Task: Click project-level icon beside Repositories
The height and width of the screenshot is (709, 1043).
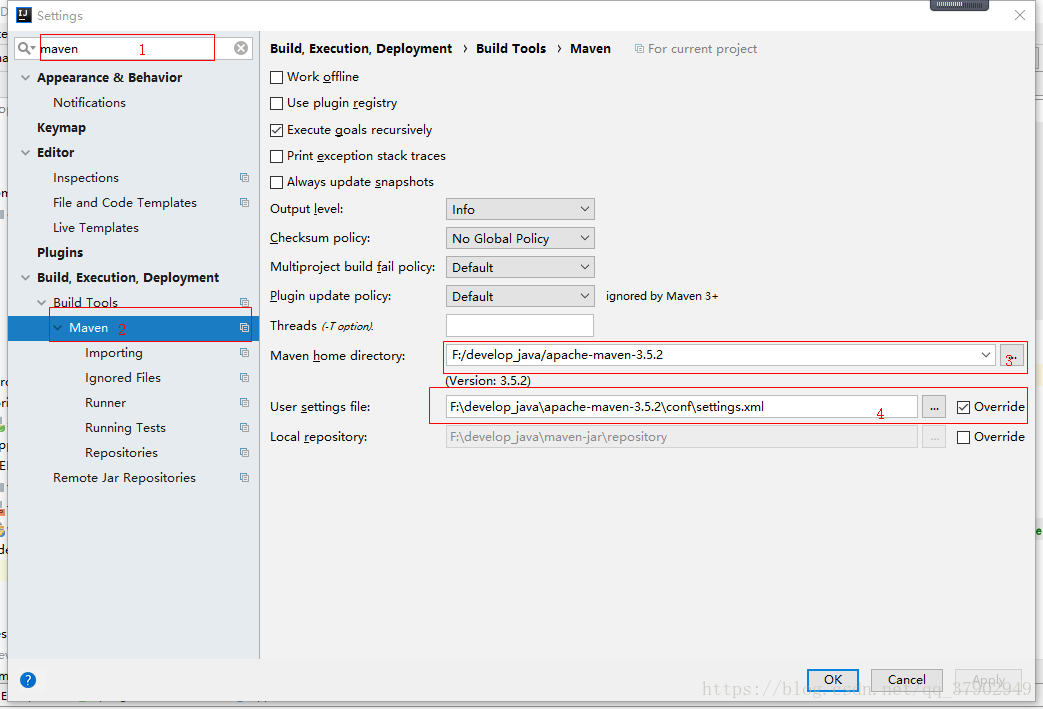Action: pos(244,452)
